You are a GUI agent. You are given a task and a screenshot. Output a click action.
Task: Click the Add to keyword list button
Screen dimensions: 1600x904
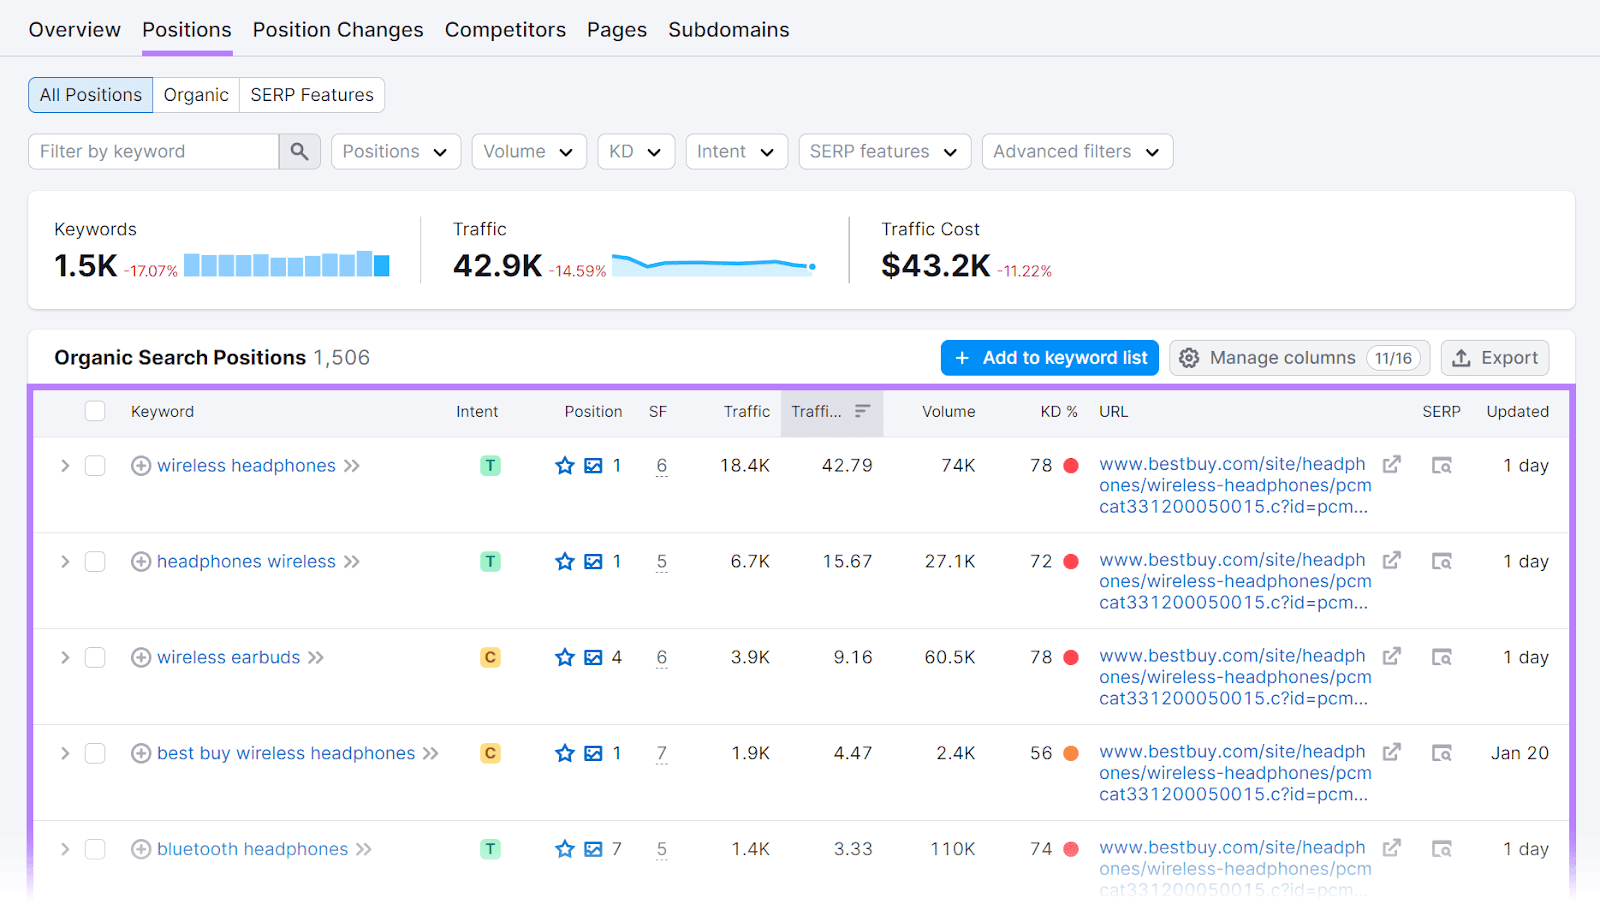tap(1049, 357)
